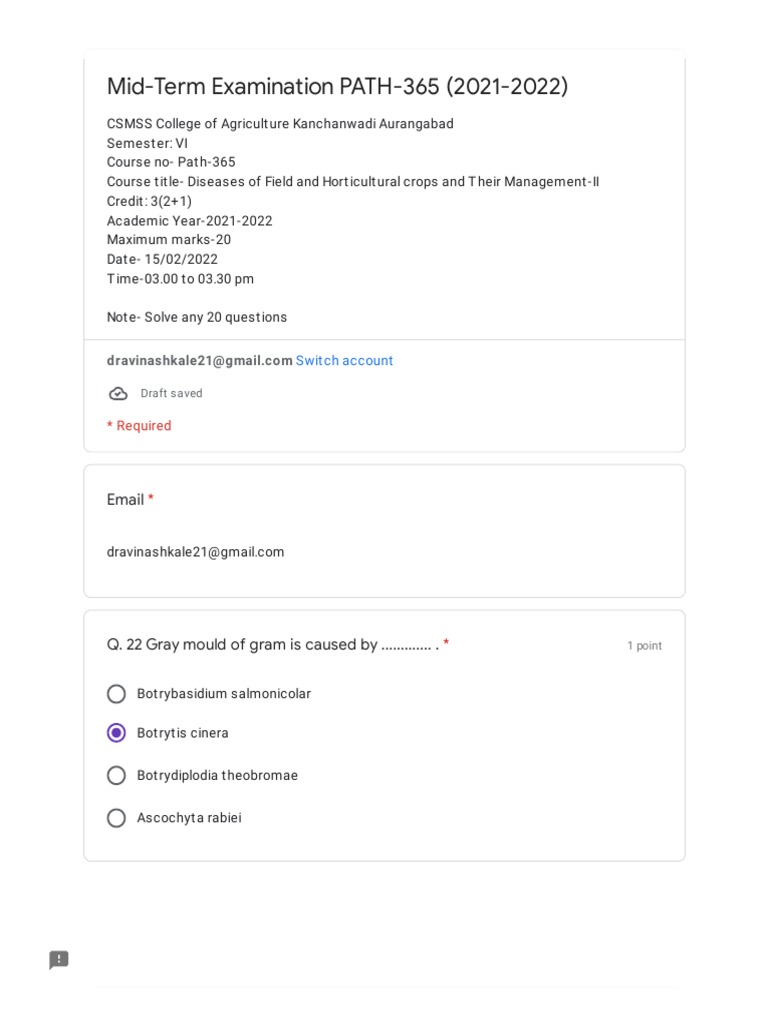Click the 1 point label
Viewport: 768px width, 1024px height.
tap(644, 646)
